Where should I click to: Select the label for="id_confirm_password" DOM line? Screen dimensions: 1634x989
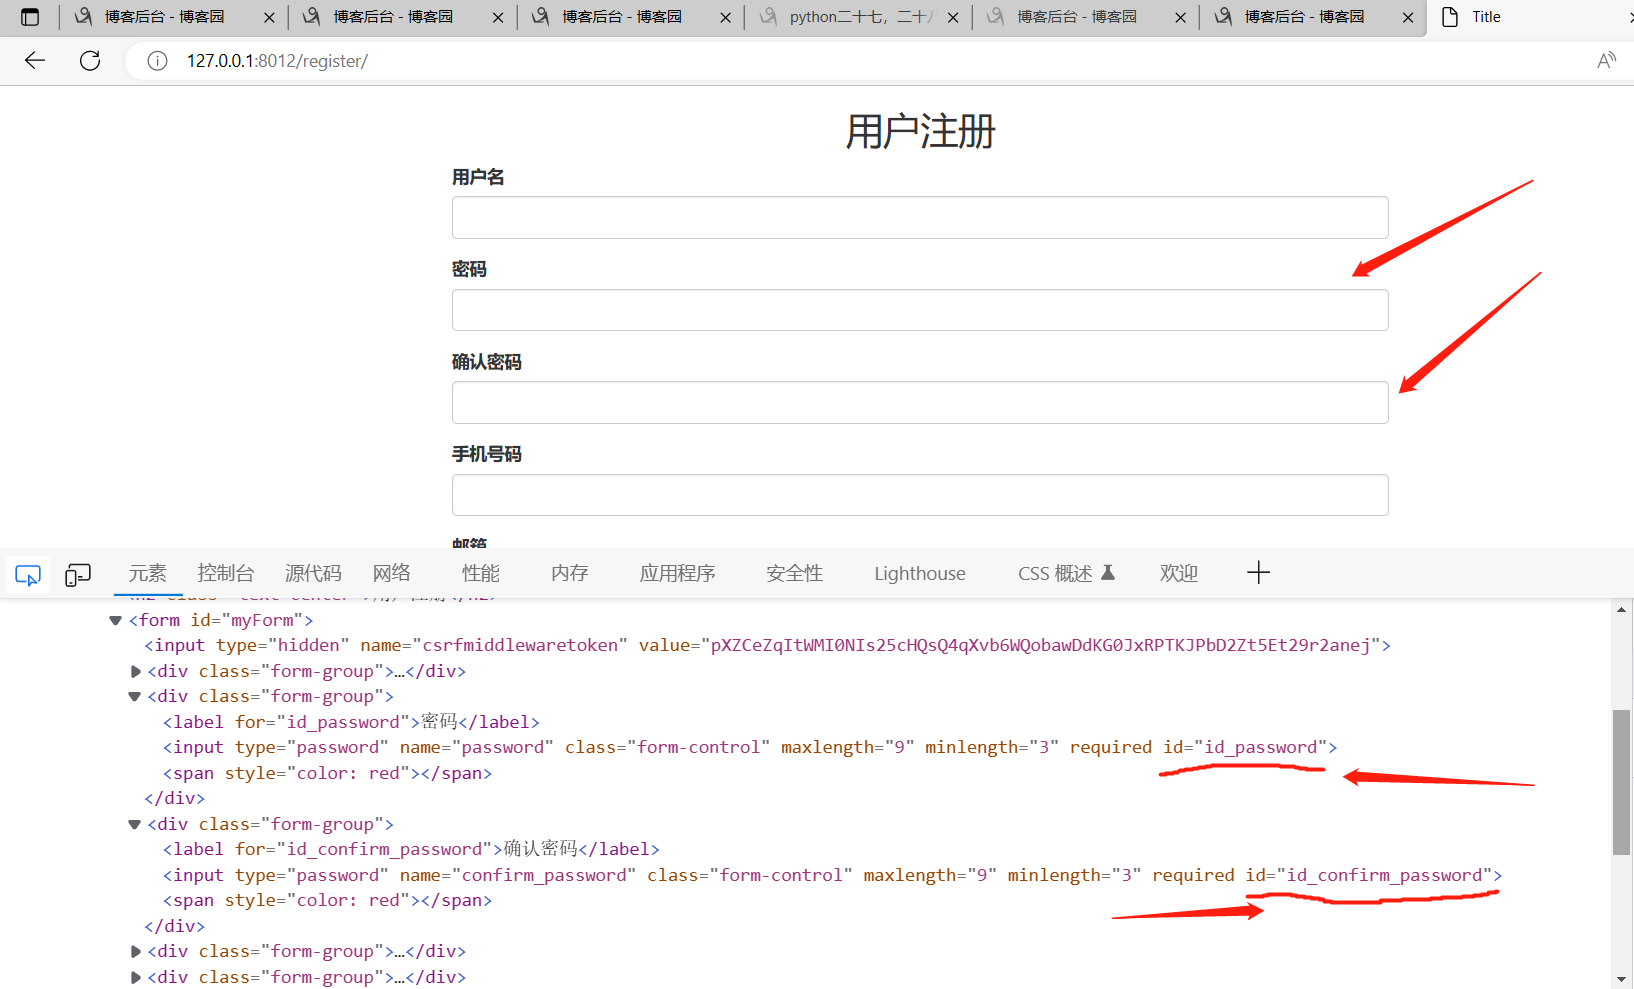pos(411,849)
